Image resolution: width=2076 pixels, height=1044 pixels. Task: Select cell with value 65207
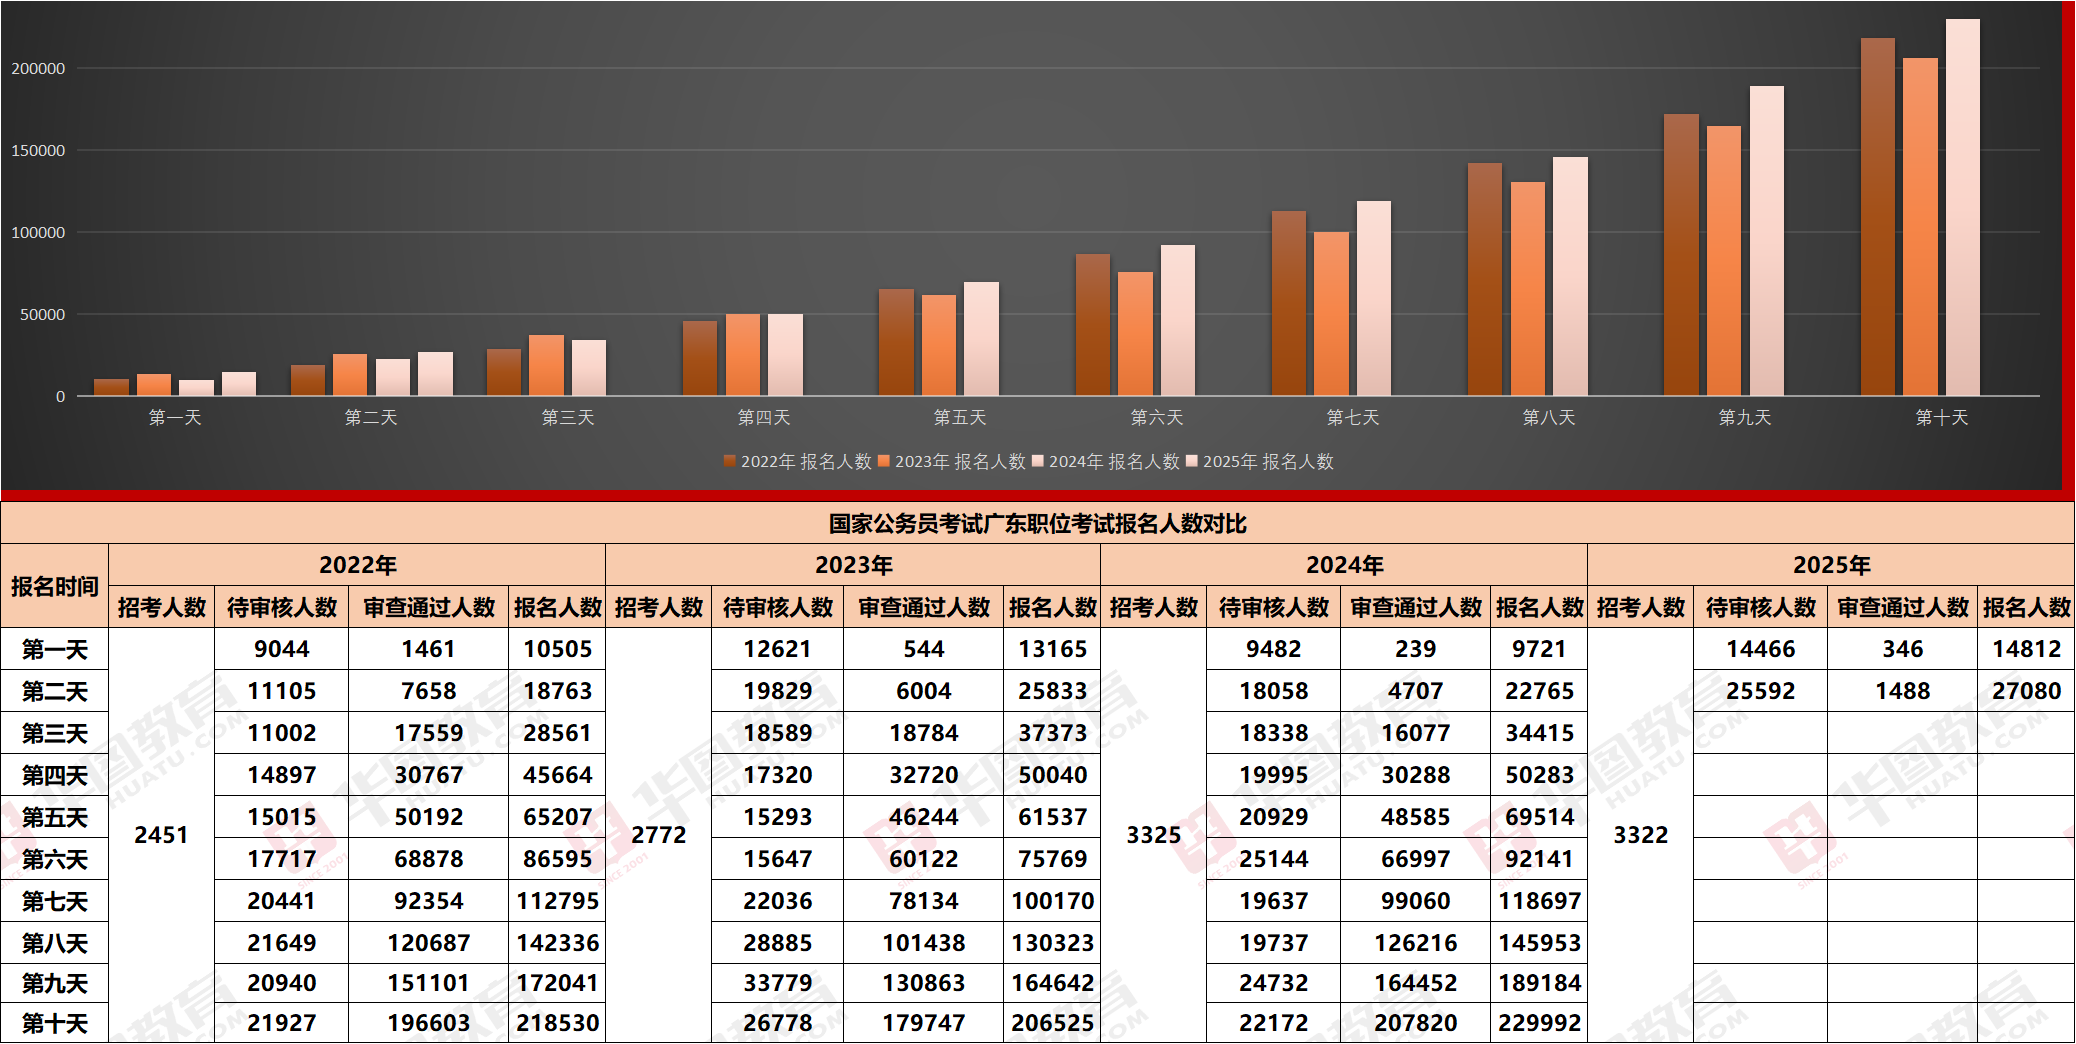click(x=557, y=817)
